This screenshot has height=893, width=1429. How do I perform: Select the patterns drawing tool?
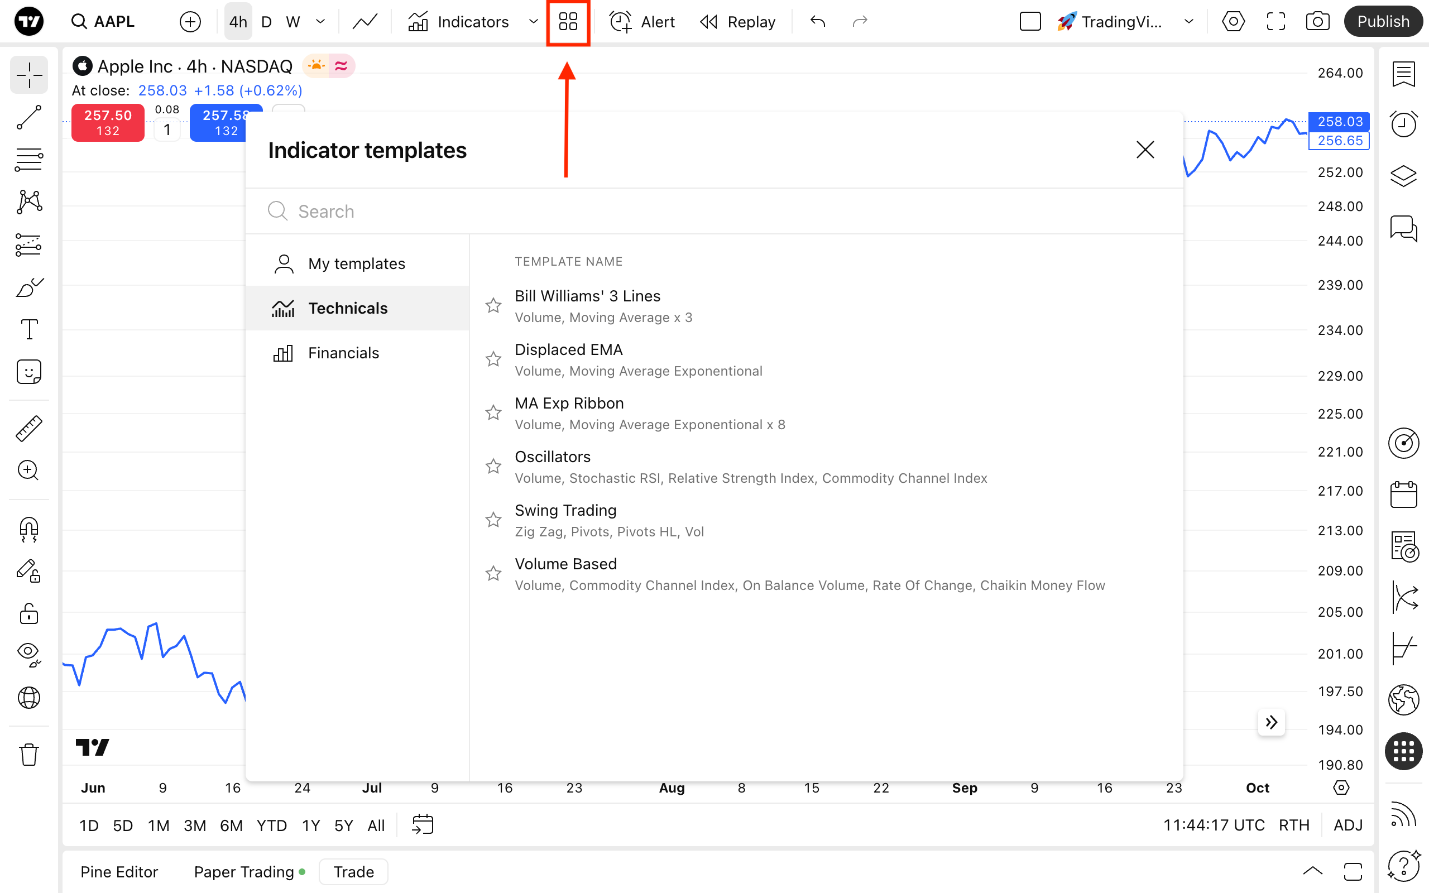tap(29, 201)
